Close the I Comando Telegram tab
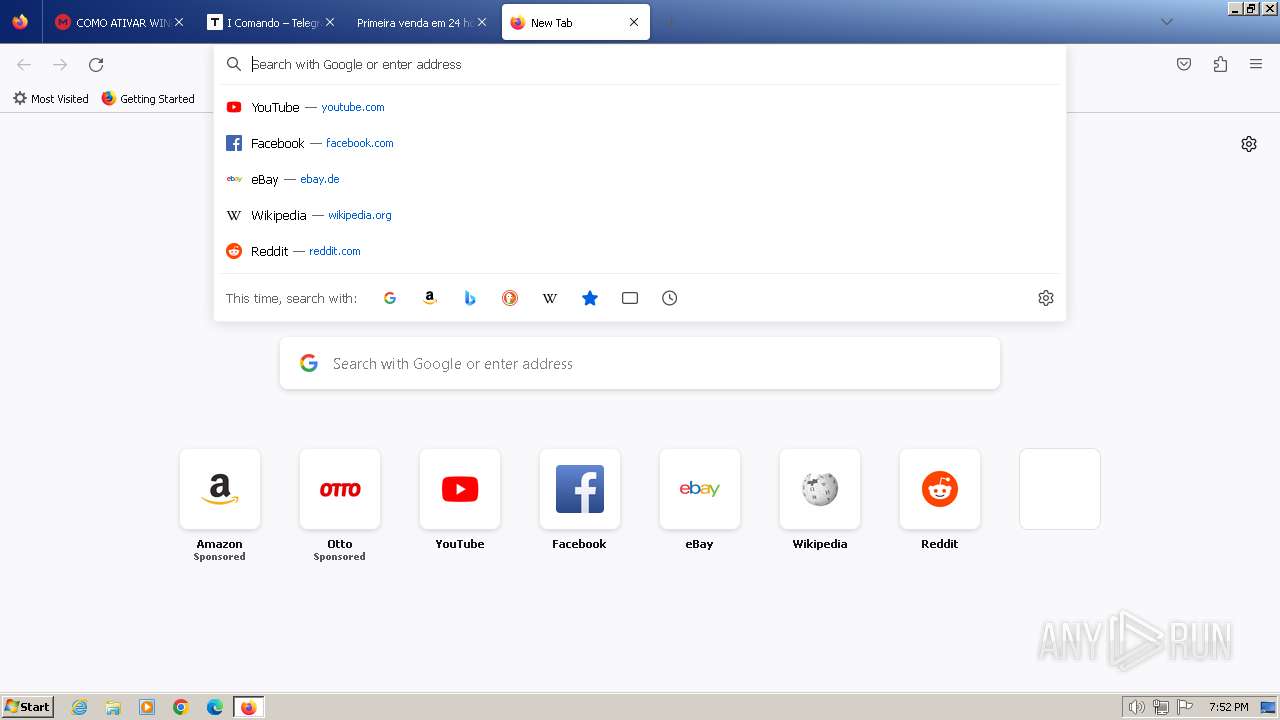Image resolution: width=1280 pixels, height=720 pixels. (331, 22)
